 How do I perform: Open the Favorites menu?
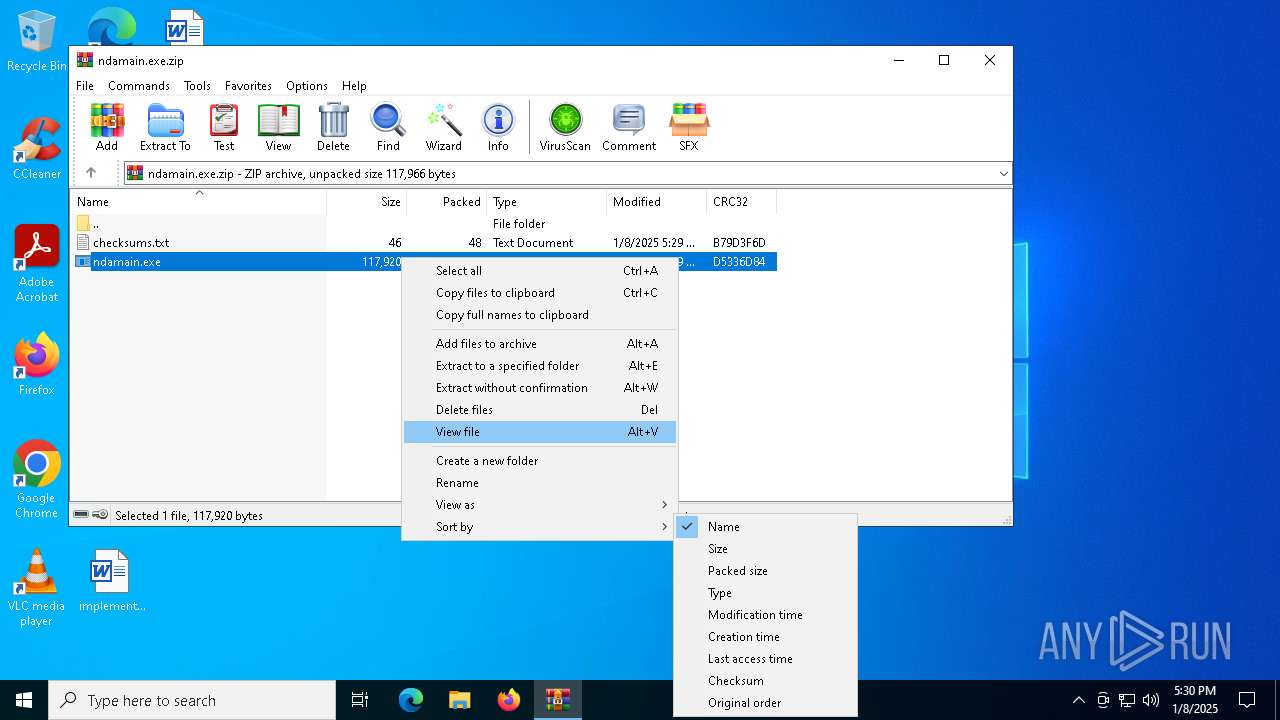coord(248,86)
